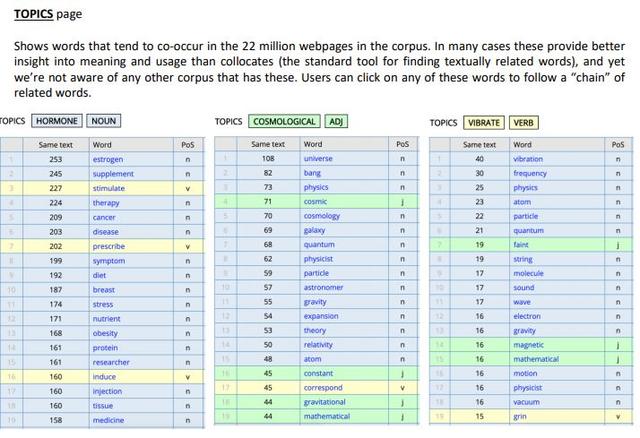Open the 'wave' word link
The width and height of the screenshot is (640, 438).
click(522, 302)
